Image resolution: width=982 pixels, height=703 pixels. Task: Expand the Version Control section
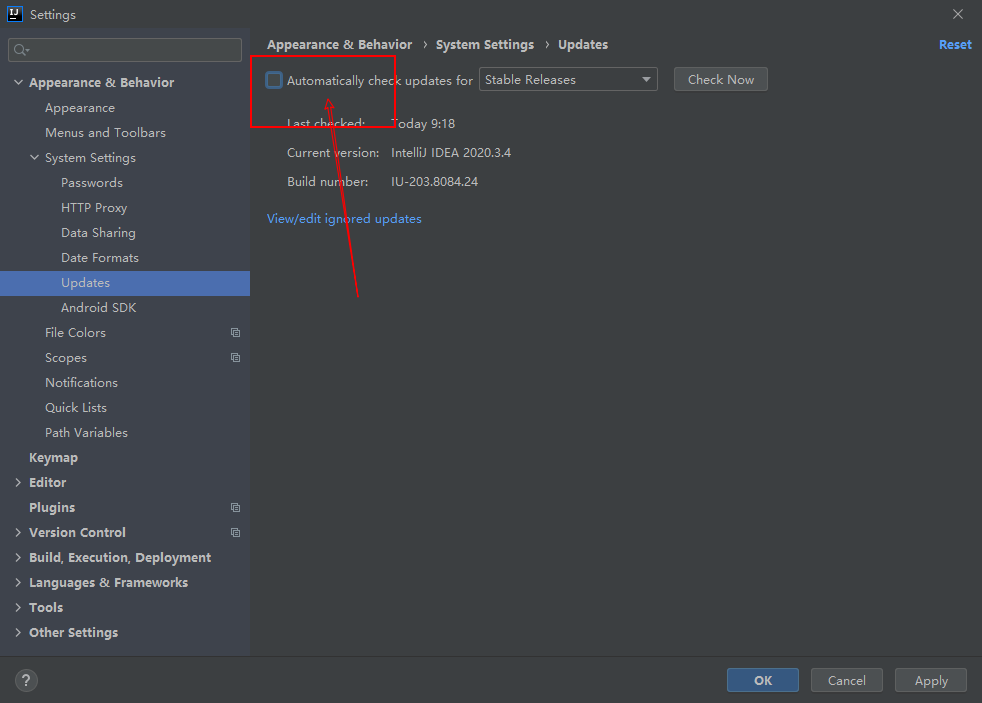18,532
